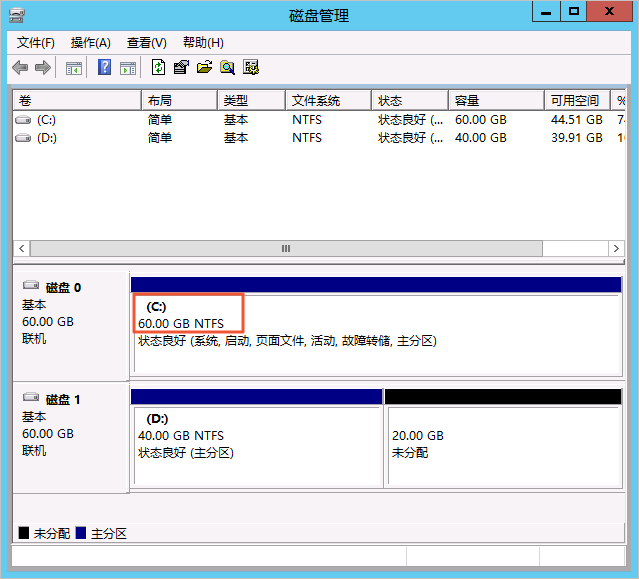
Task: Sort by the 布局 column header
Action: coord(179,100)
